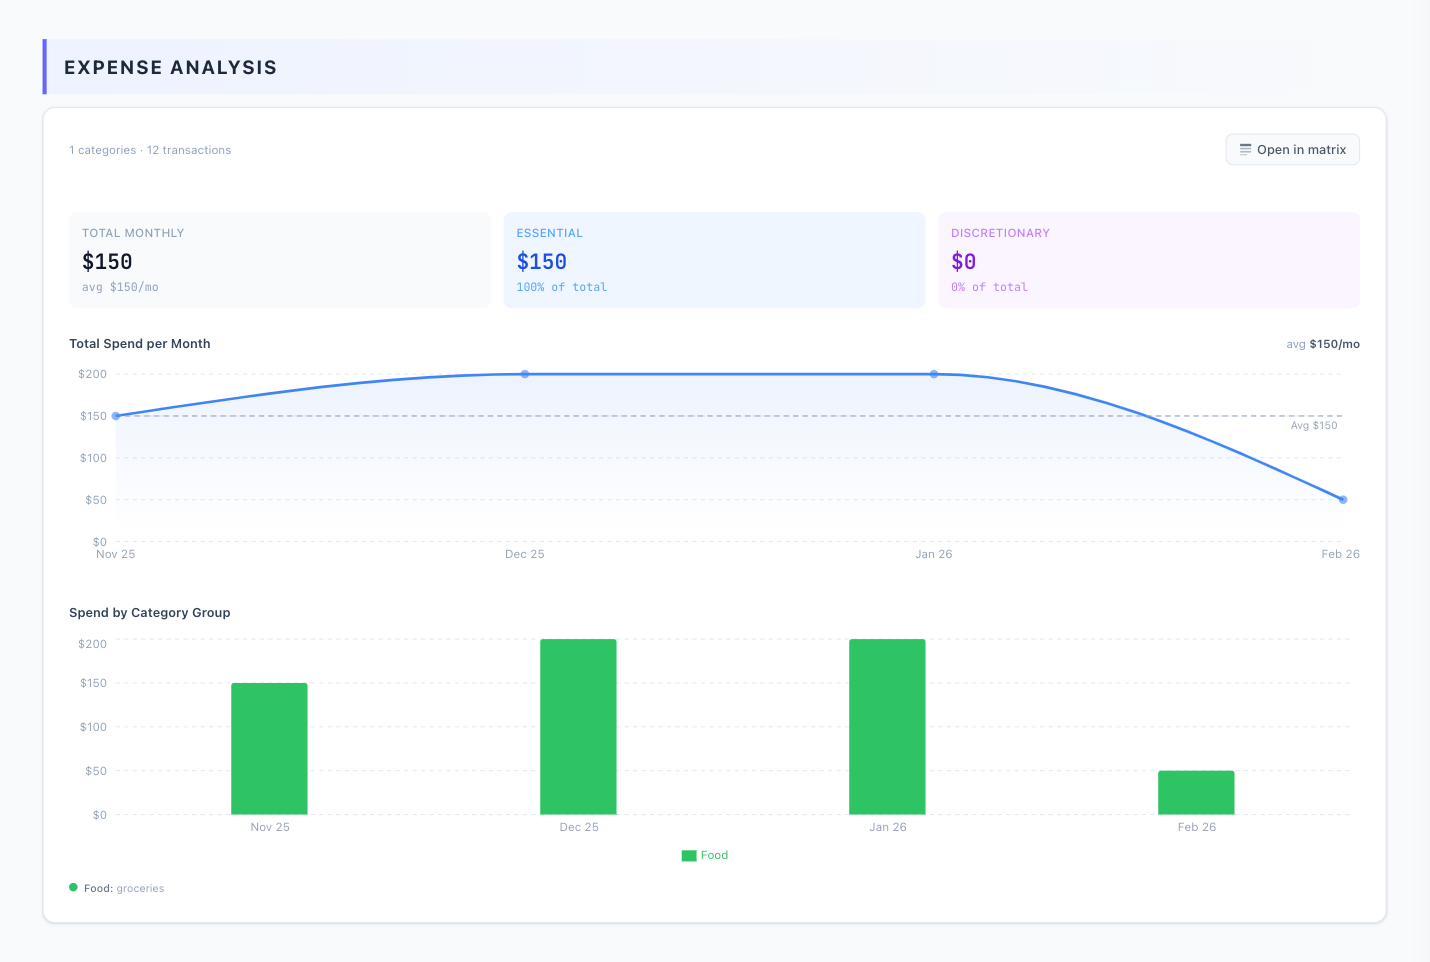Click the Open in matrix button
The image size is (1430, 962).
(1292, 149)
